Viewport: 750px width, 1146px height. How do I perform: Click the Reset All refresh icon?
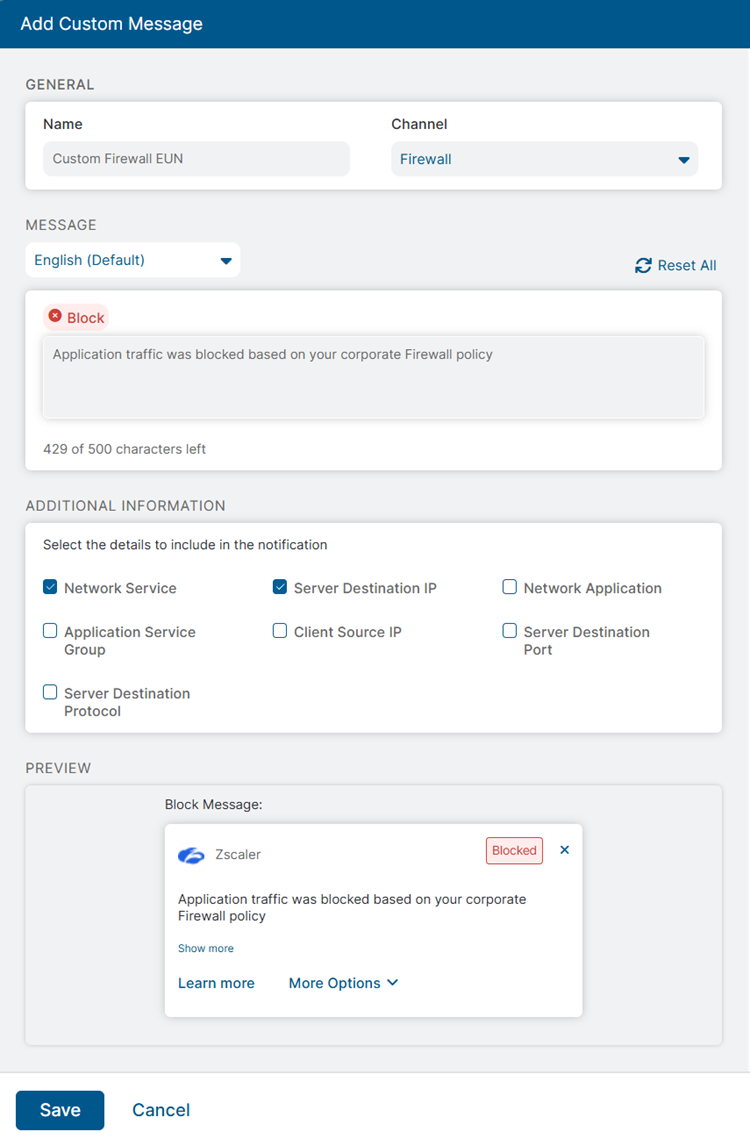click(643, 266)
